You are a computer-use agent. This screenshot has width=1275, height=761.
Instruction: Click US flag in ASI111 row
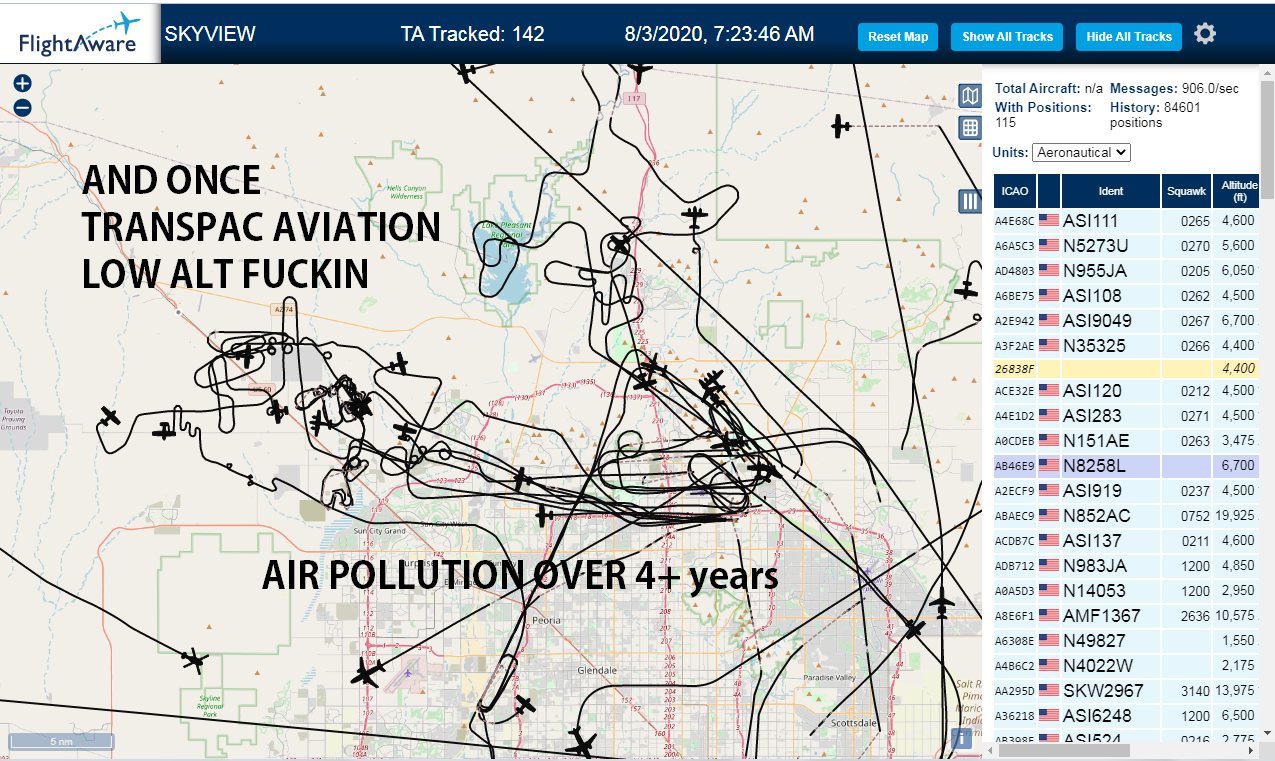(1049, 221)
